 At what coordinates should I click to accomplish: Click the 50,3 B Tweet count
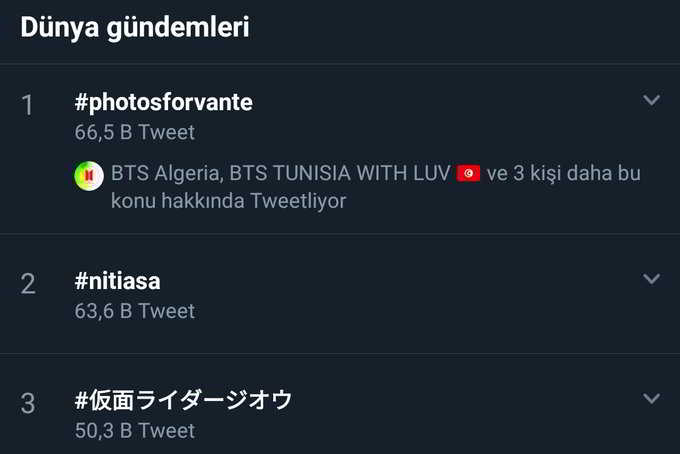[134, 430]
